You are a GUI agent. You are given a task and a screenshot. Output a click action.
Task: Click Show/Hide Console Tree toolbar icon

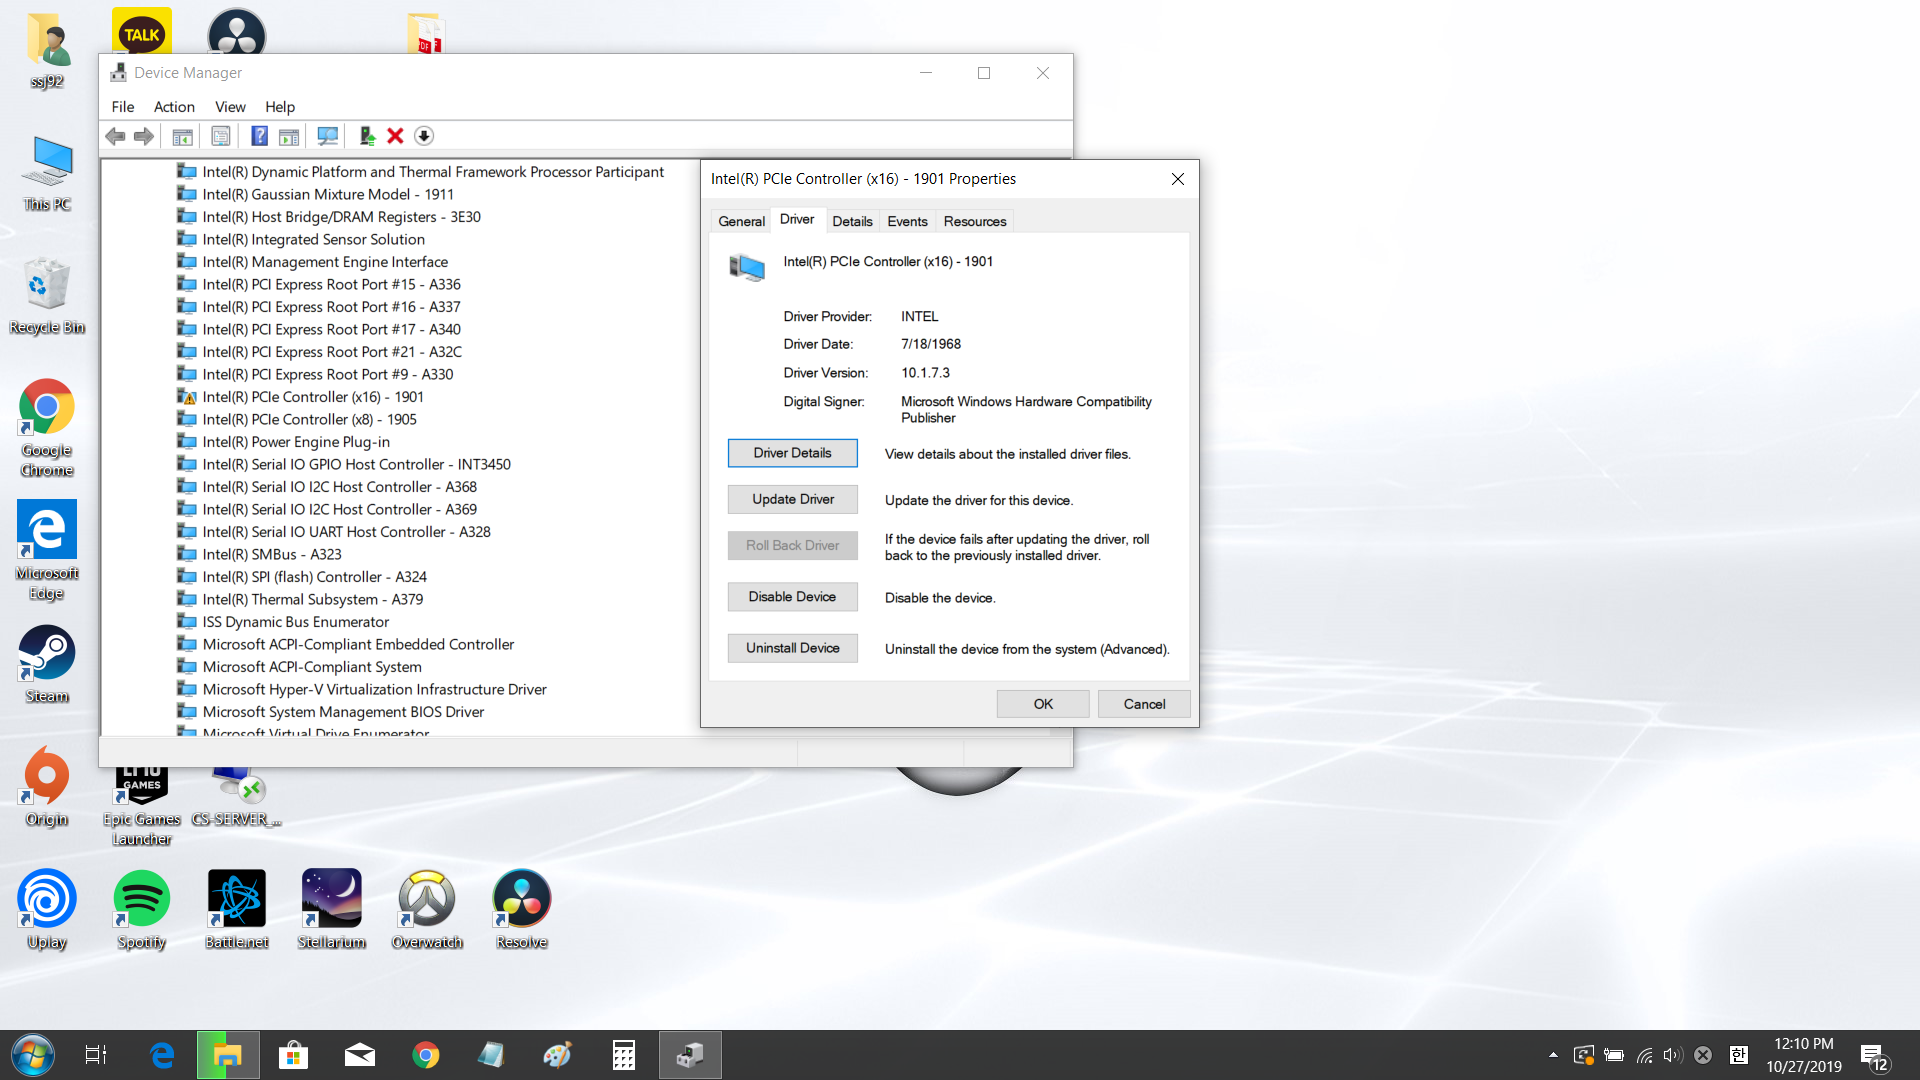[x=182, y=136]
